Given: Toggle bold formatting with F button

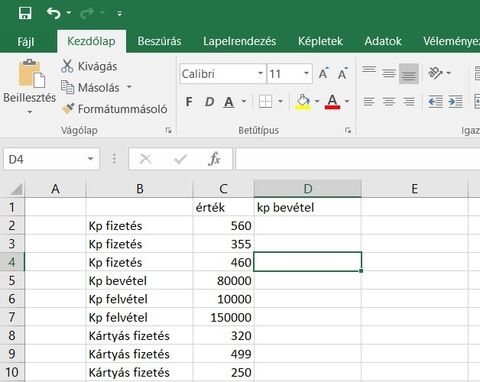Looking at the screenshot, I should coord(189,102).
